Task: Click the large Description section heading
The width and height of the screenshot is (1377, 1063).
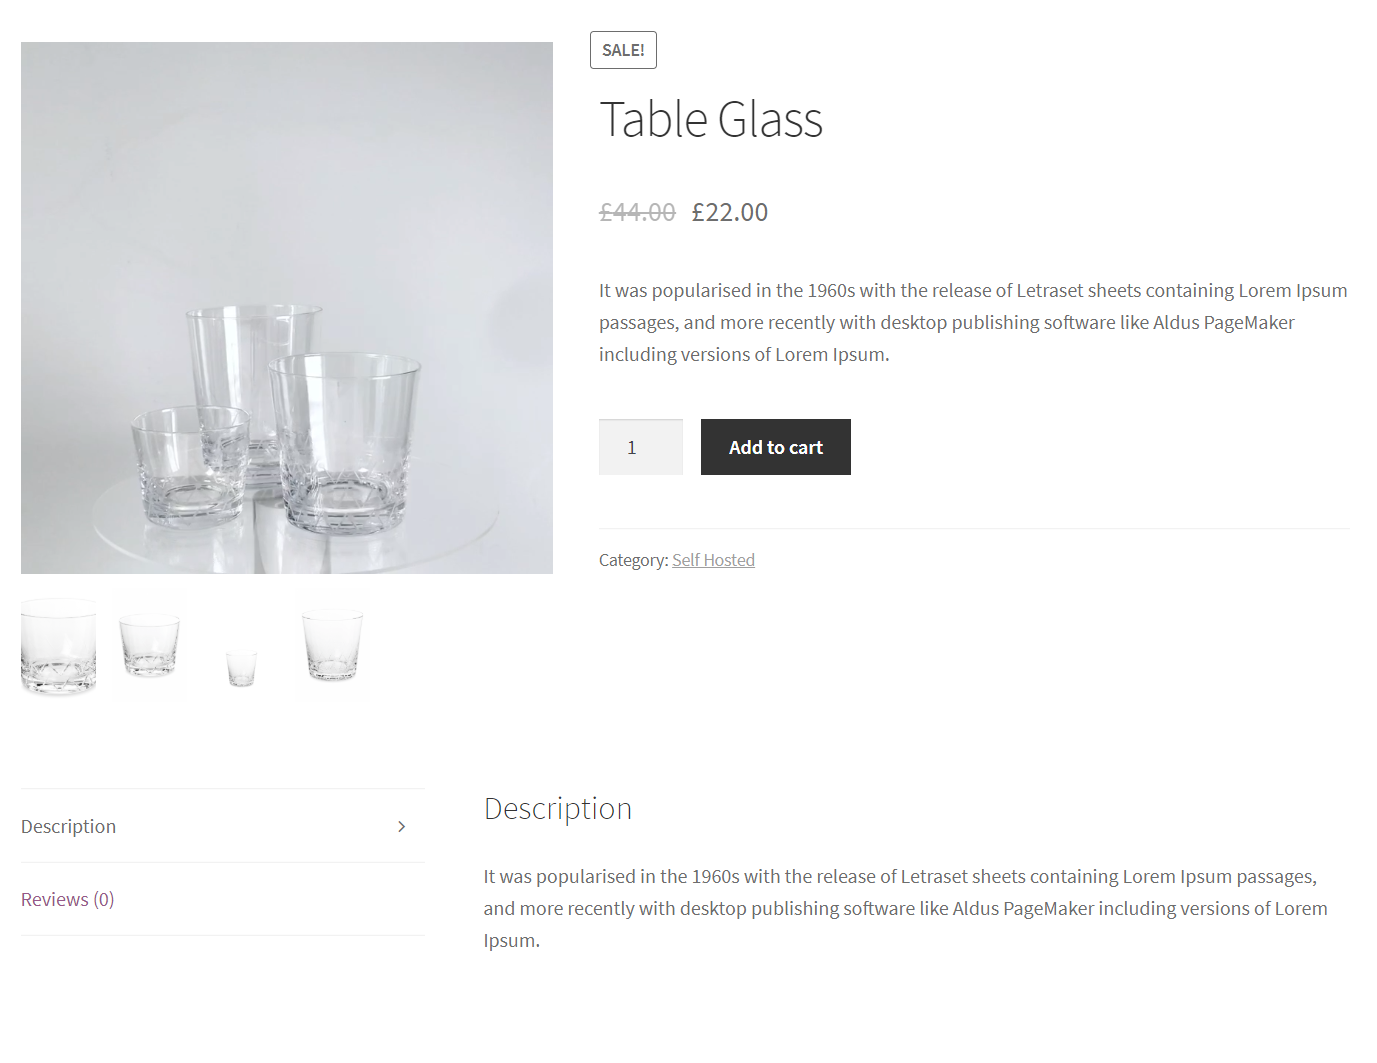Action: [558, 808]
